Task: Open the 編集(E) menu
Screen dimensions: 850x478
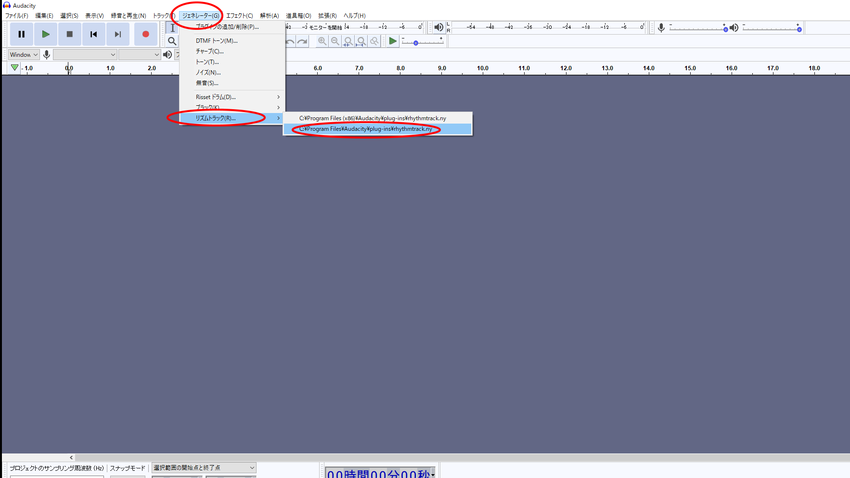Action: click(44, 16)
